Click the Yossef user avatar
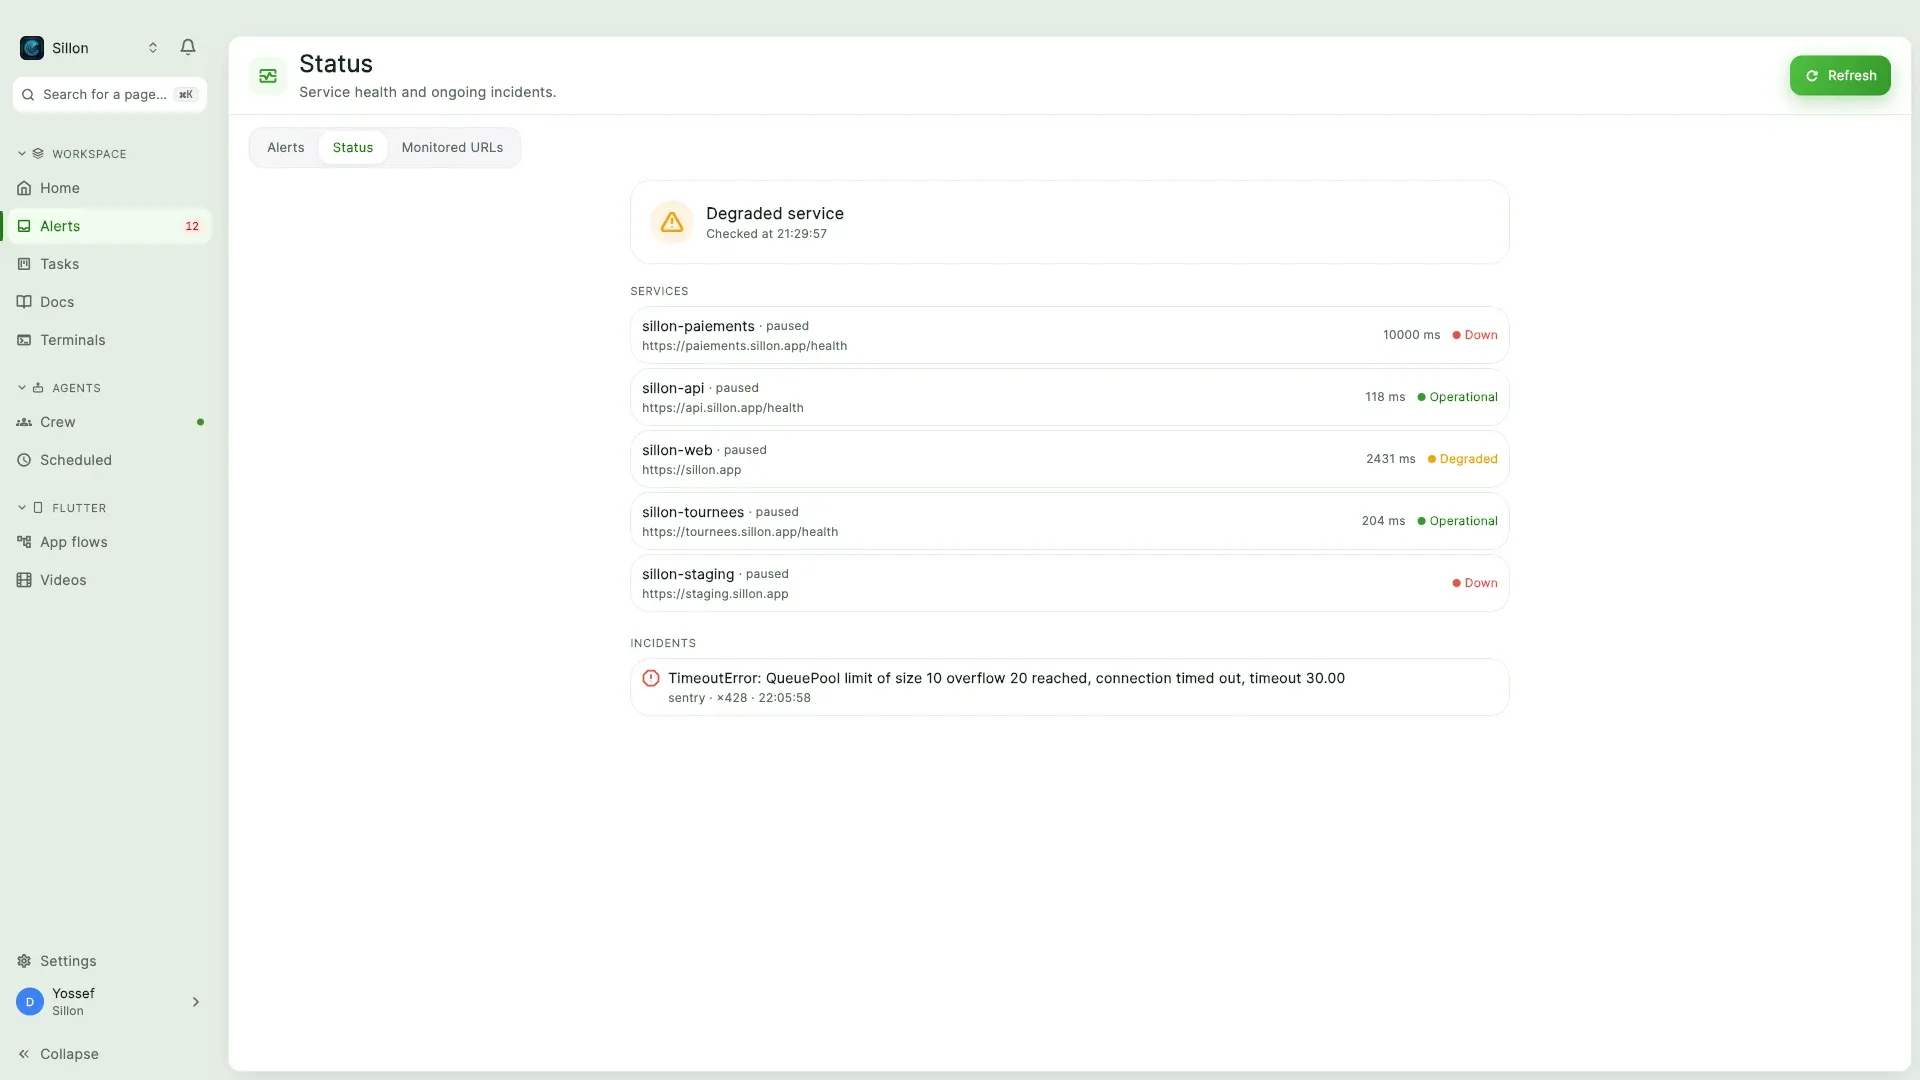 click(x=30, y=1002)
